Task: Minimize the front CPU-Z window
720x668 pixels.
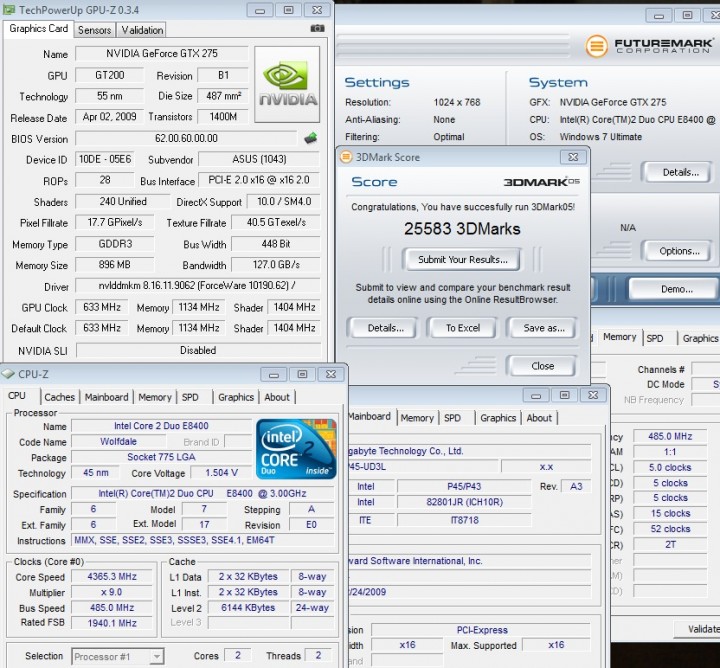Action: (273, 375)
